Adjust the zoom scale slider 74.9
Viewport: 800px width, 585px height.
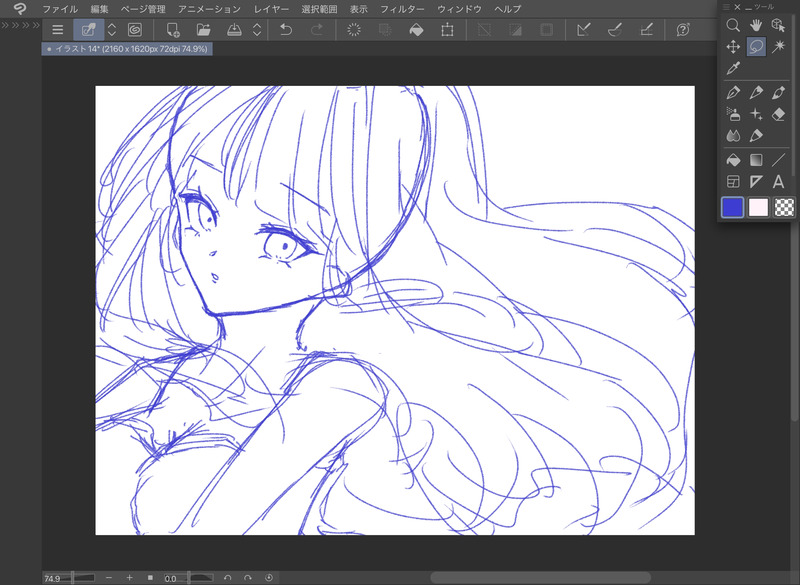tap(69, 578)
